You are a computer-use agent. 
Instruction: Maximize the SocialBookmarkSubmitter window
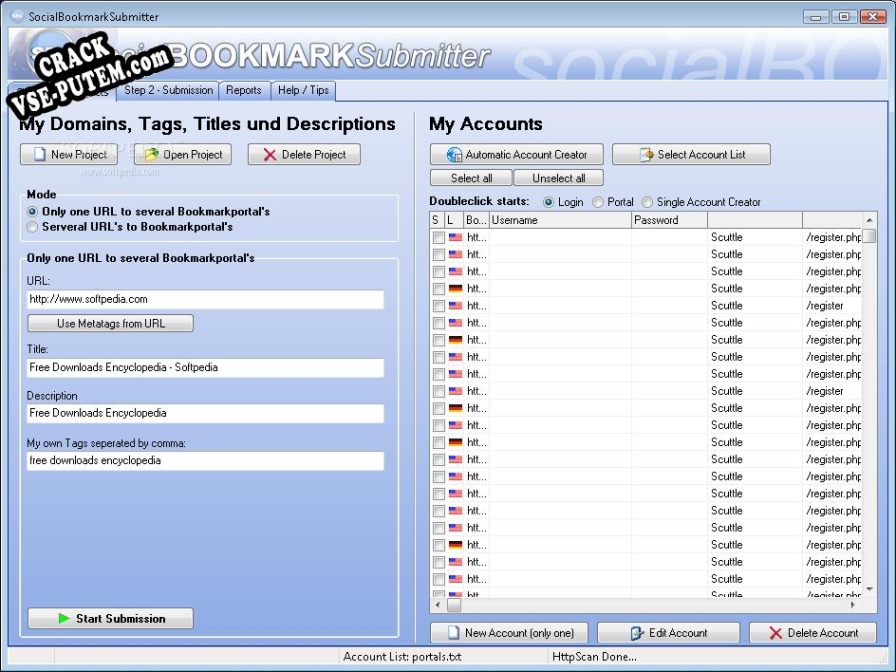tap(844, 17)
